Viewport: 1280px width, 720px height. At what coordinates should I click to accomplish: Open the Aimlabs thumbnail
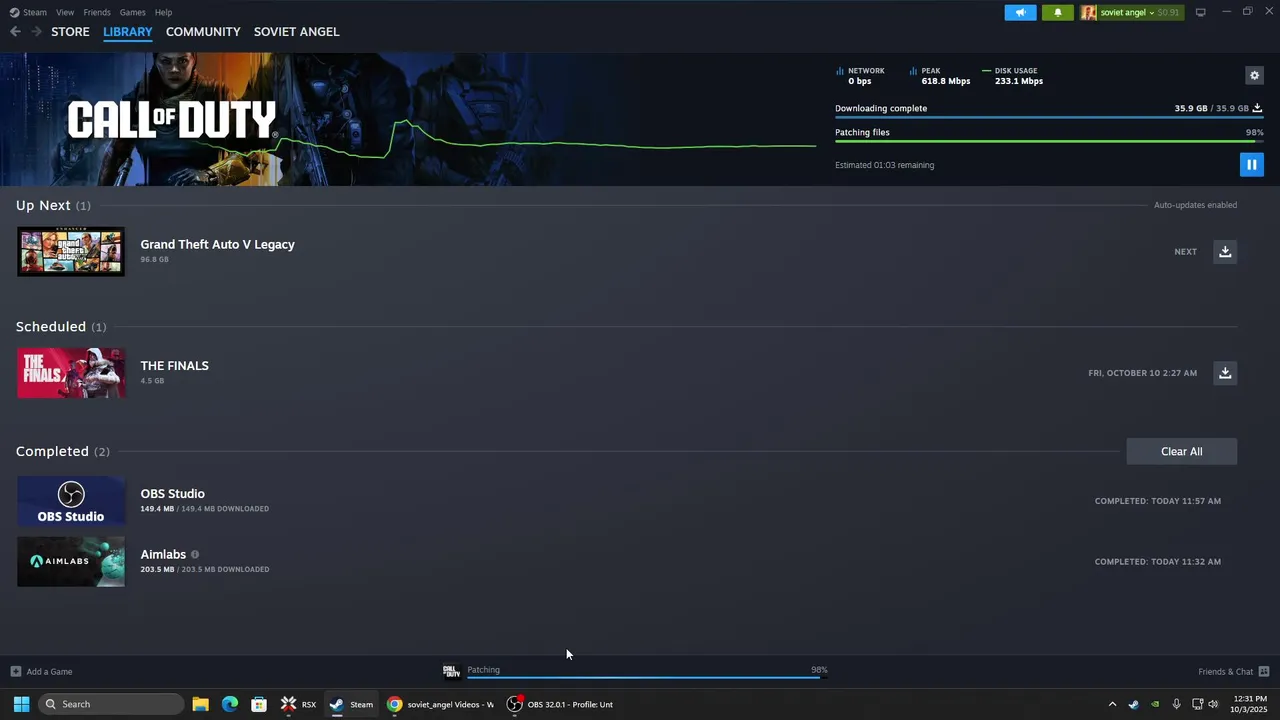click(71, 561)
